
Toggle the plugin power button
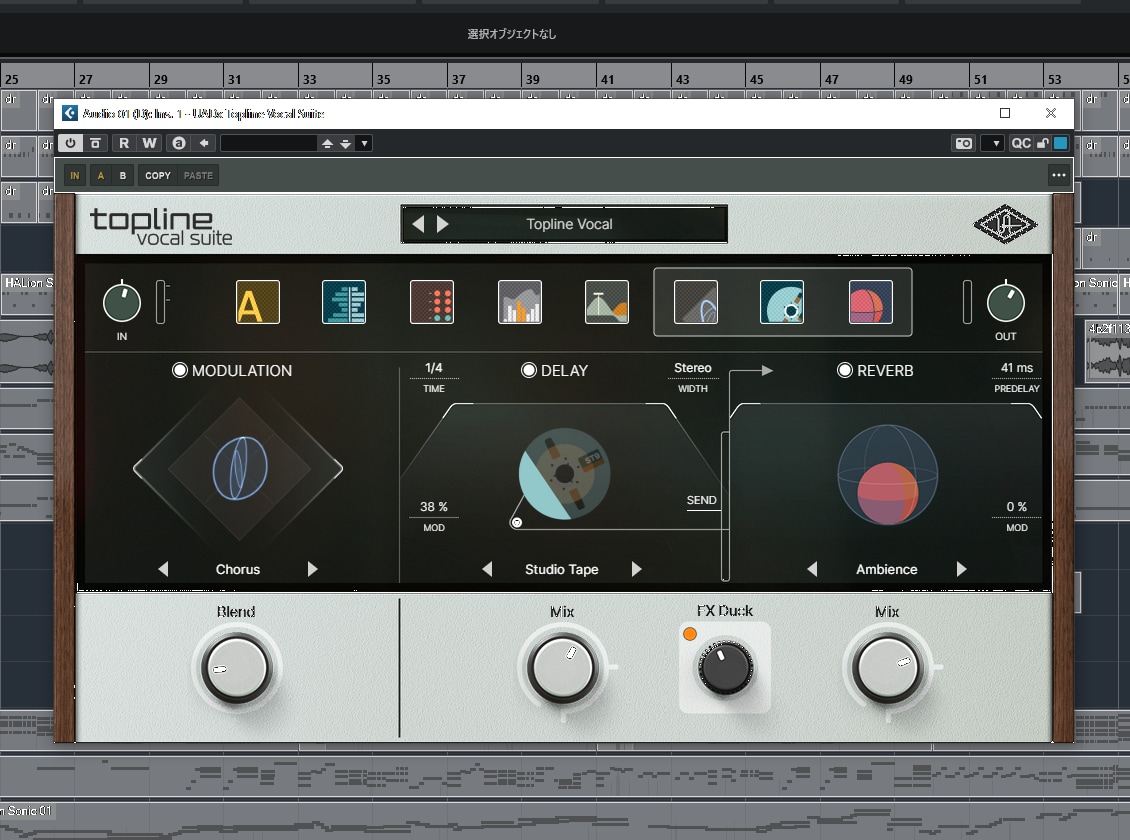70,143
